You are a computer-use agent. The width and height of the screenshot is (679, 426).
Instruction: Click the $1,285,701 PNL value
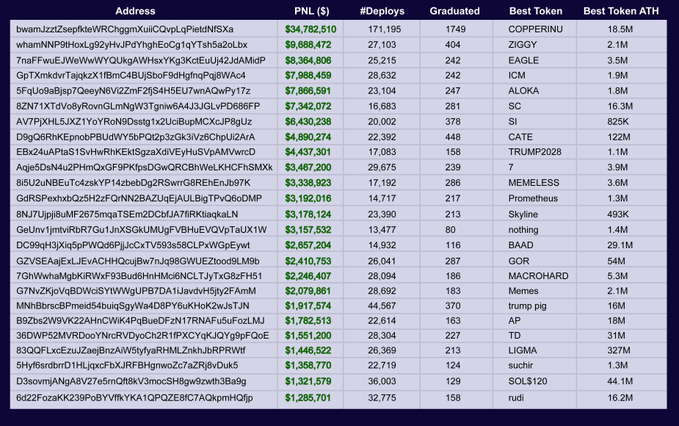point(308,397)
